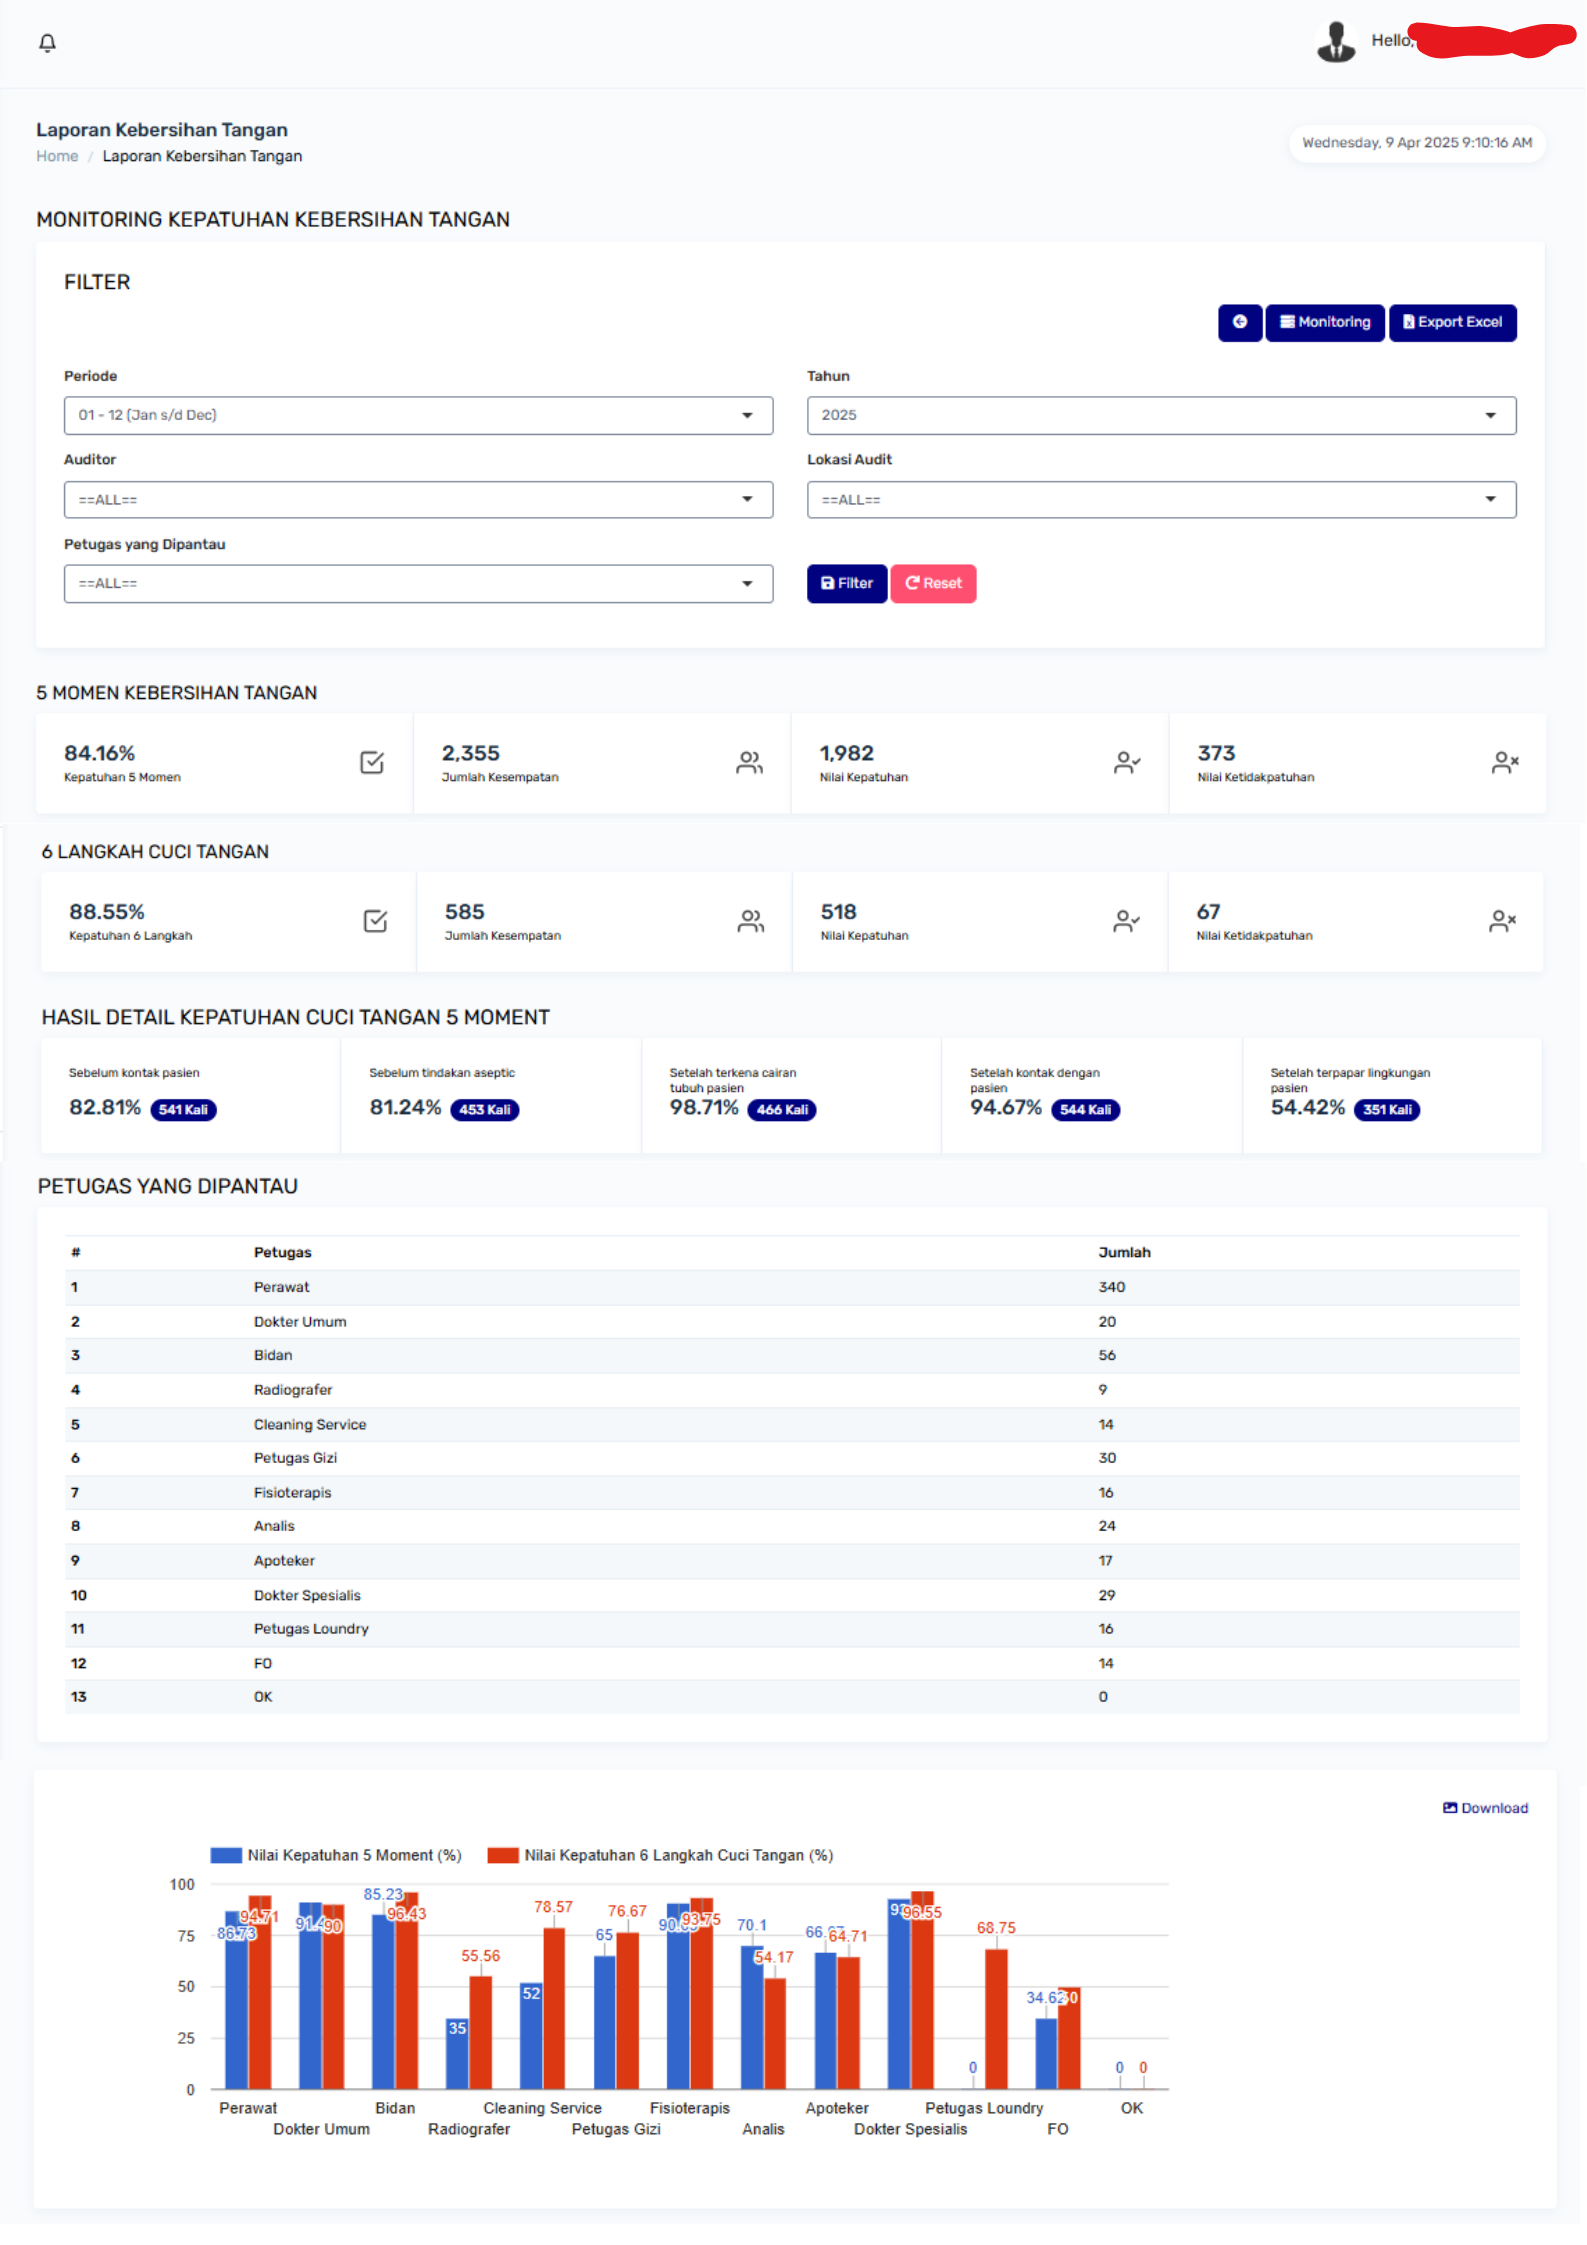Click the notification bell icon
The height and width of the screenshot is (2245, 1587).
47,43
